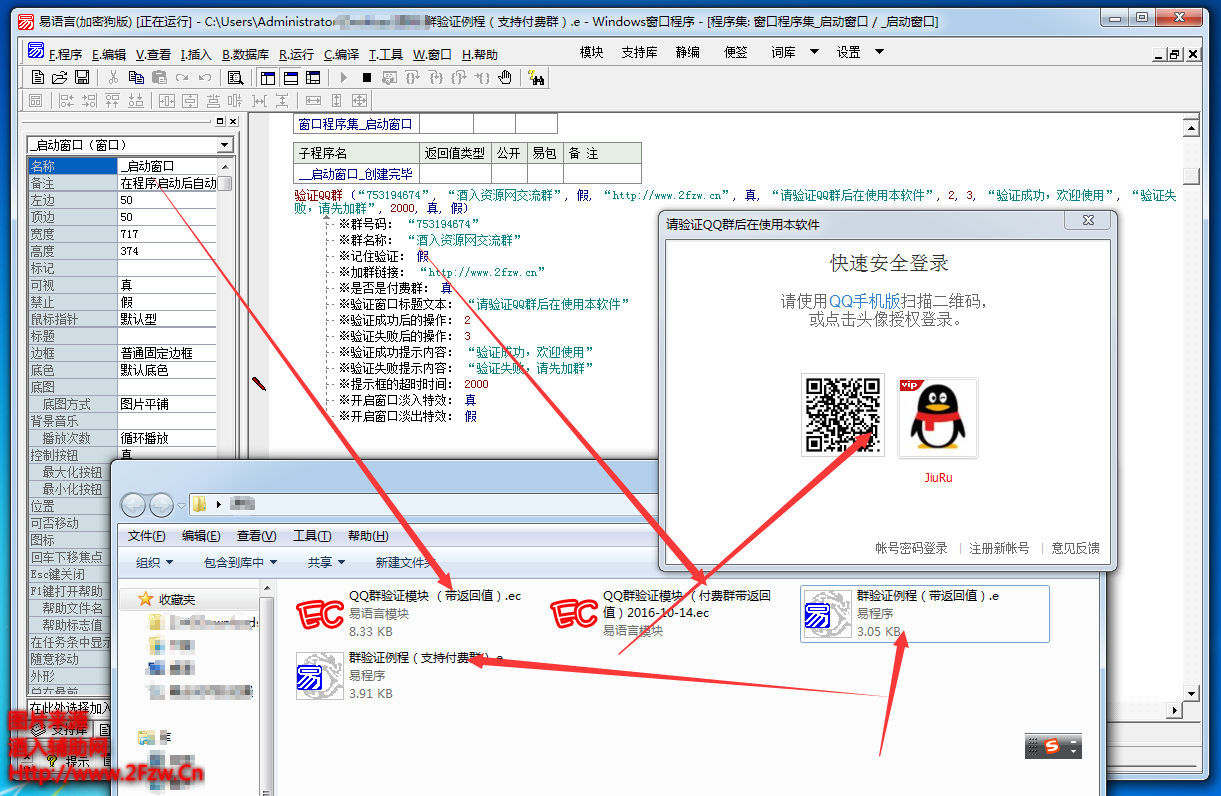Click the third window layout toggle icon

point(314,77)
